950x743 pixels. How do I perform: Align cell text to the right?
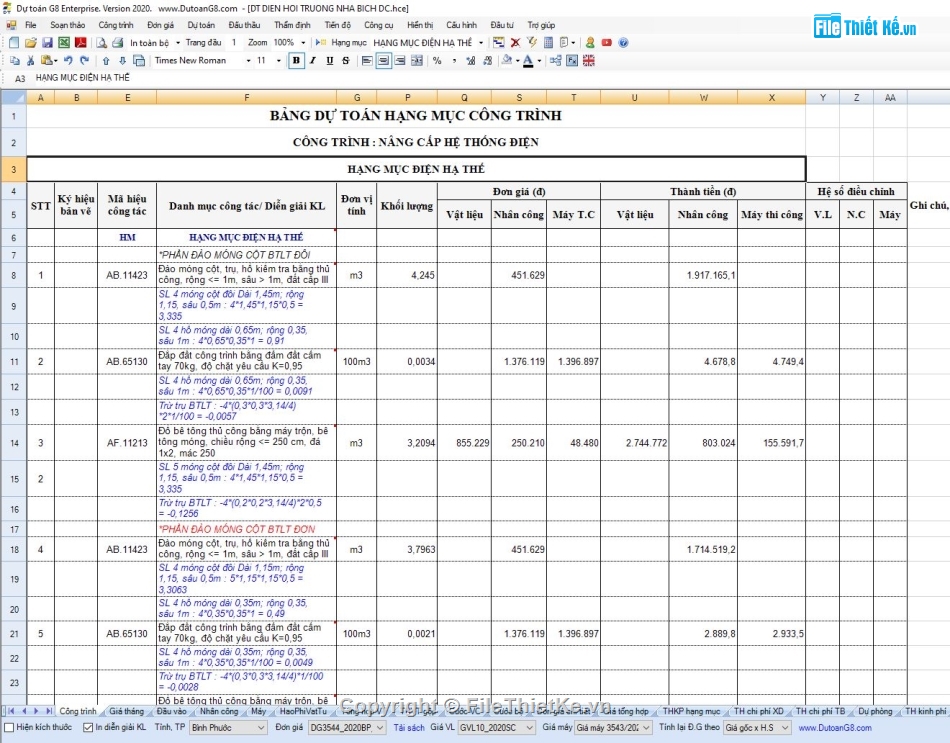400,61
